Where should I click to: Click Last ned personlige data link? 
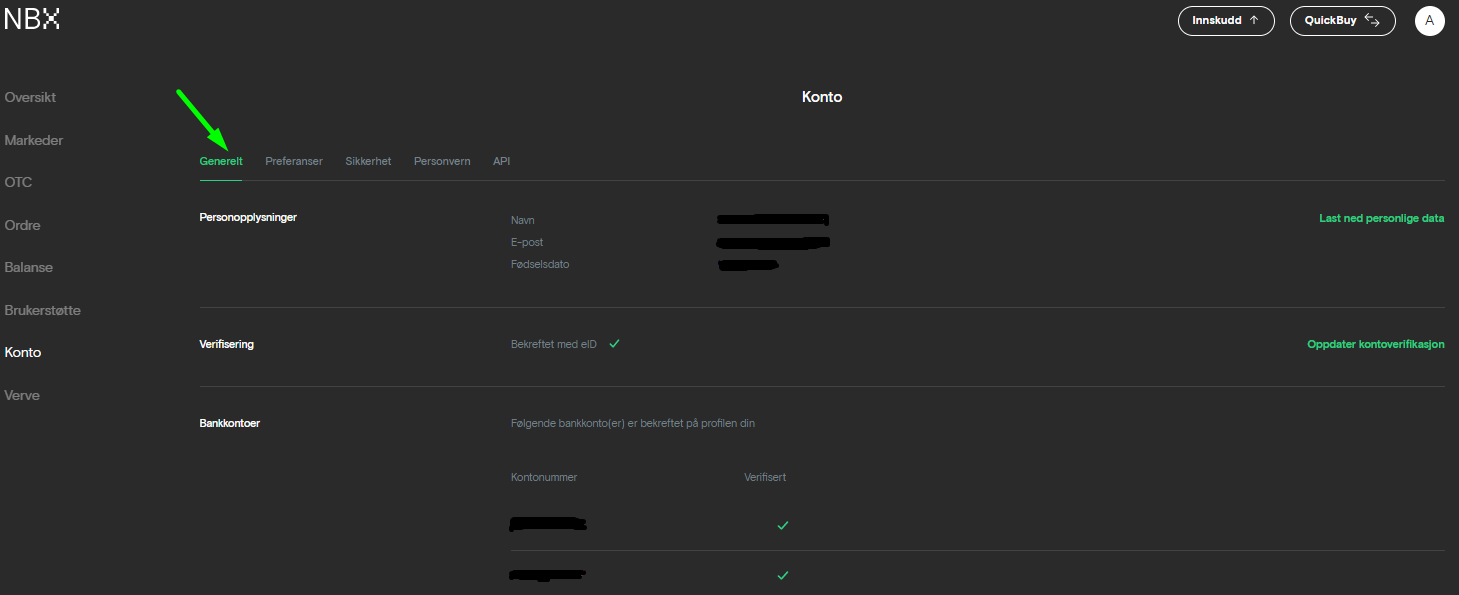[1382, 218]
